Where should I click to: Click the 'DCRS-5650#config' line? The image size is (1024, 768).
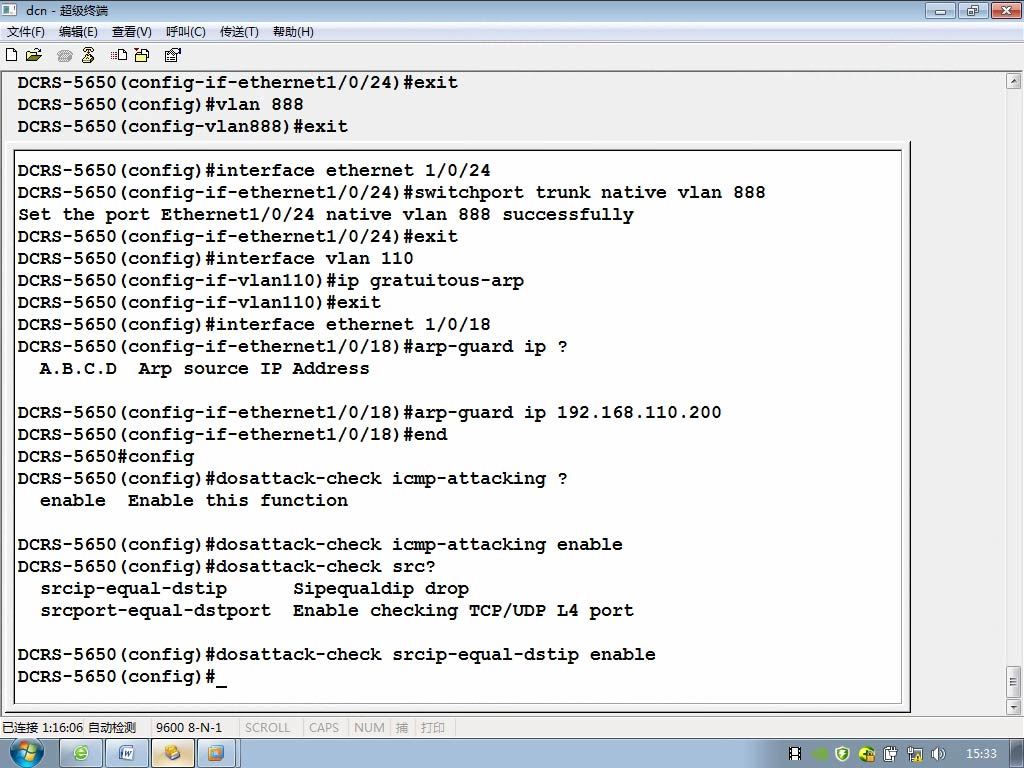[x=106, y=456]
